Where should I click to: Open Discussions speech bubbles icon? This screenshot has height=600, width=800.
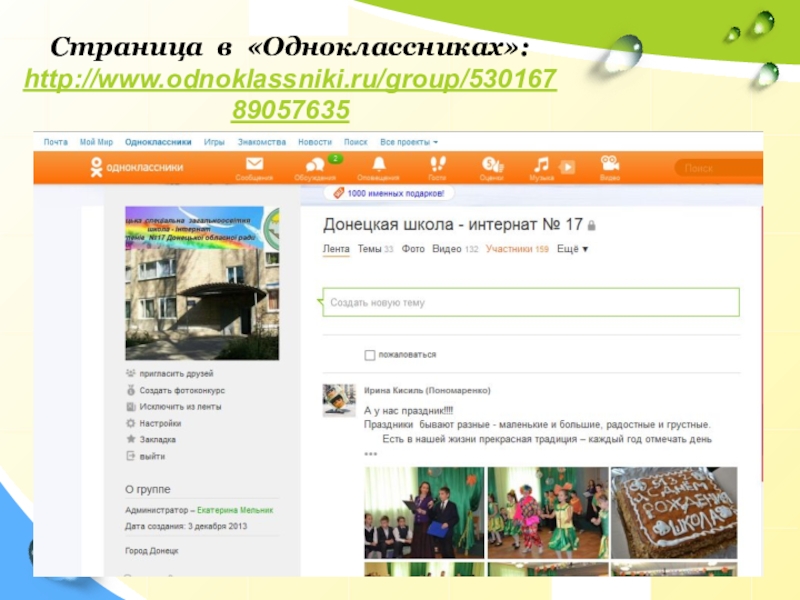(x=315, y=165)
